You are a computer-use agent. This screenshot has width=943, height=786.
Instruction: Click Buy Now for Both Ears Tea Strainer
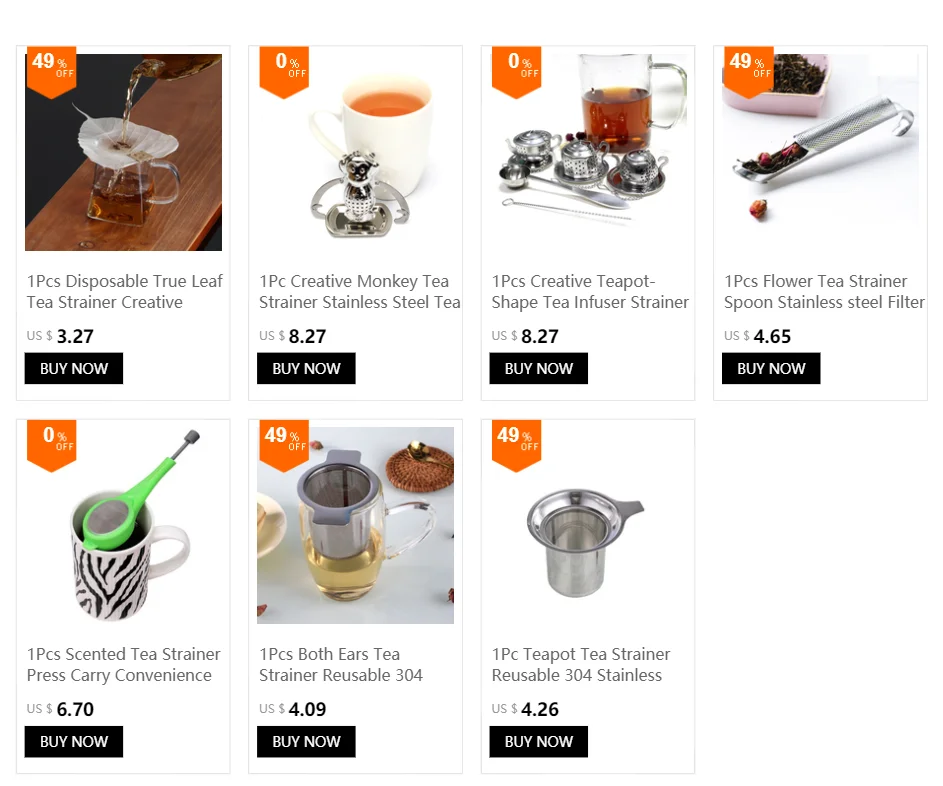pyautogui.click(x=306, y=741)
